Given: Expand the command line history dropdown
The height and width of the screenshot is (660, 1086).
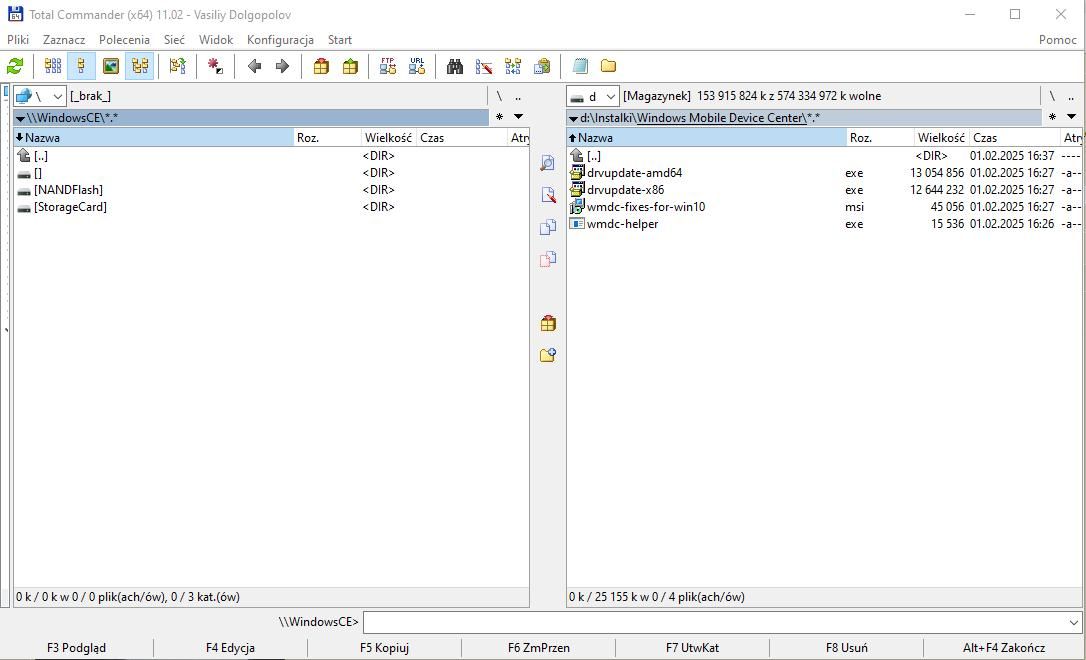Looking at the screenshot, I should coord(1074,622).
